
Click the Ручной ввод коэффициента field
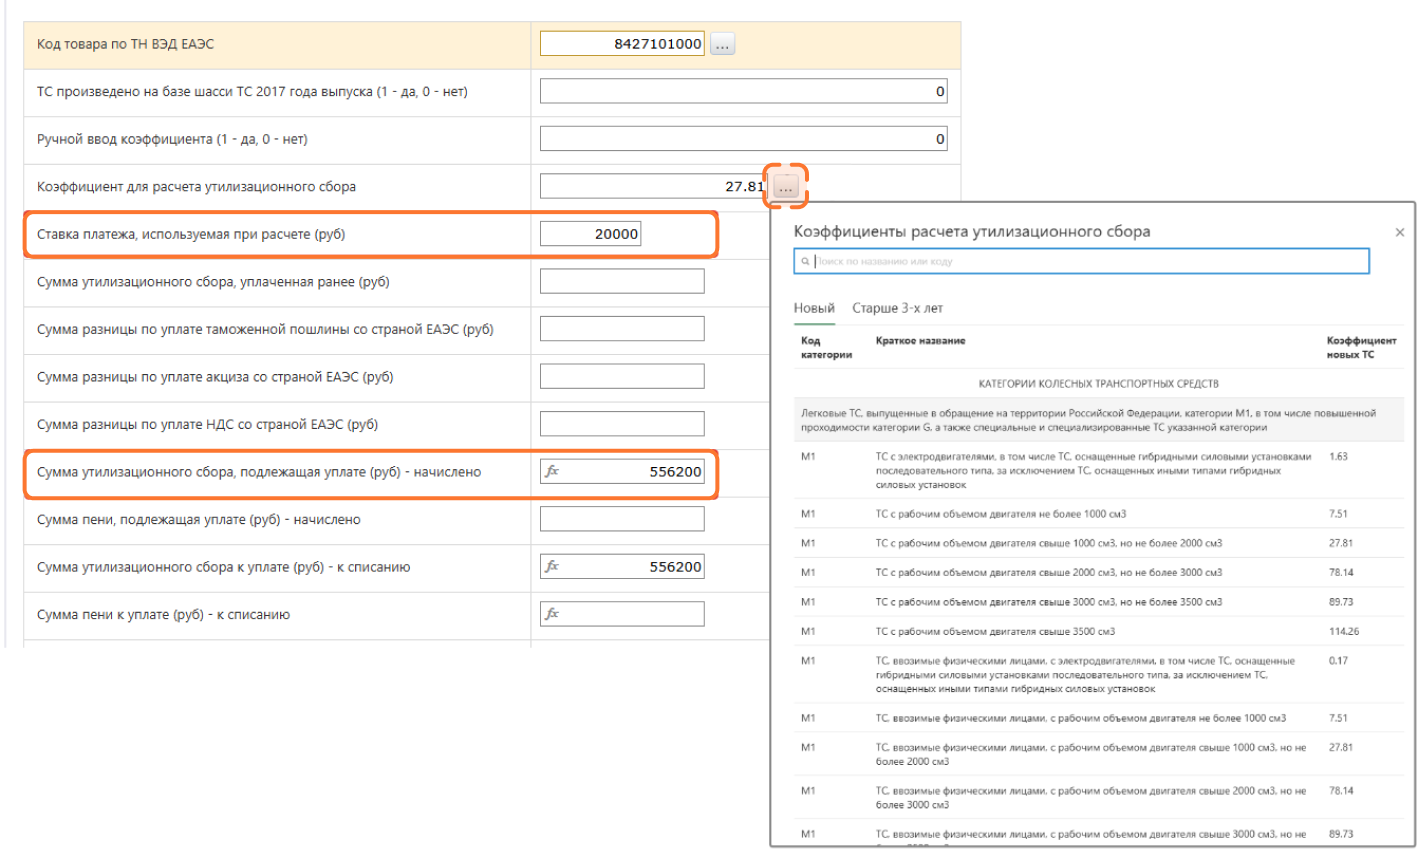coord(744,139)
